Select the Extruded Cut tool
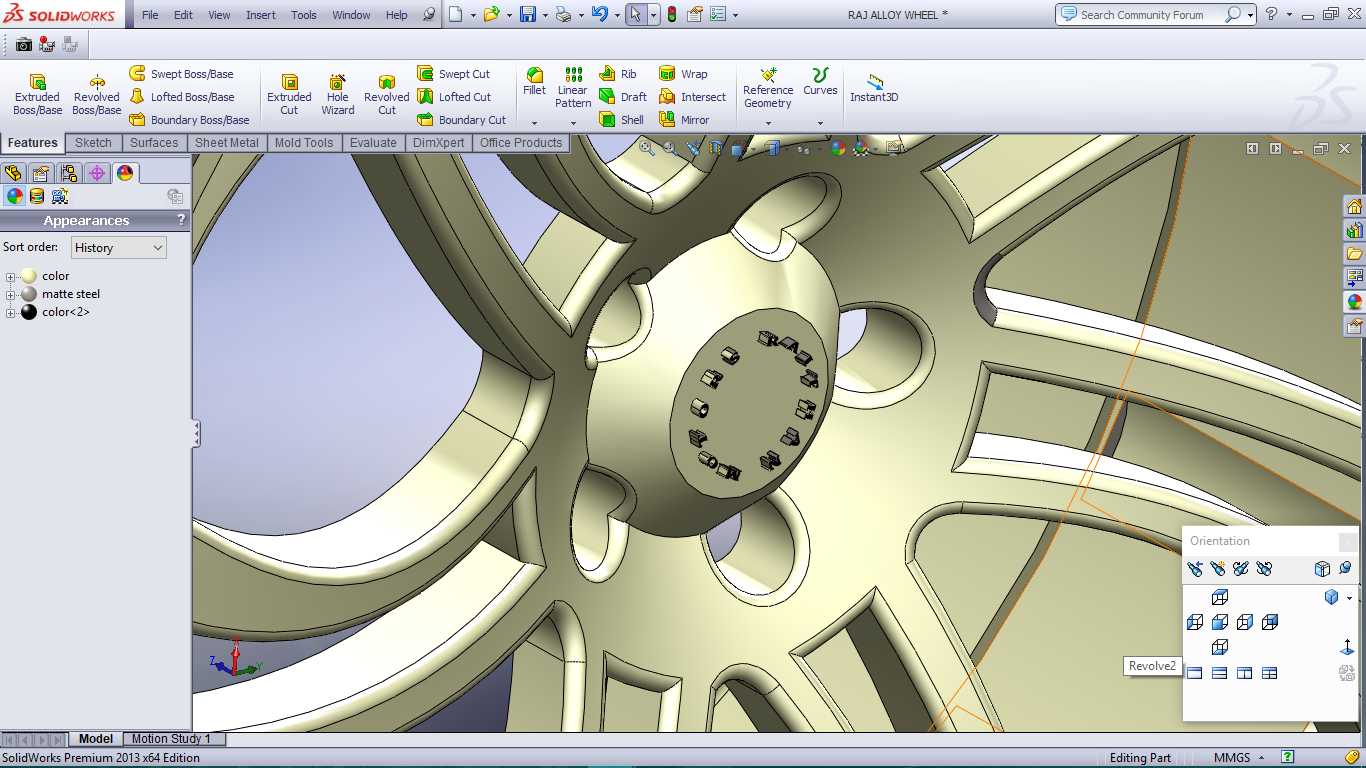Image resolution: width=1366 pixels, height=768 pixels. (289, 94)
